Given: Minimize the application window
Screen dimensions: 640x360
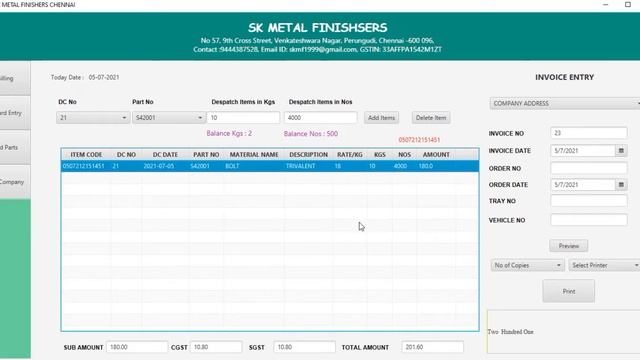Looking at the screenshot, I should coord(605,4).
